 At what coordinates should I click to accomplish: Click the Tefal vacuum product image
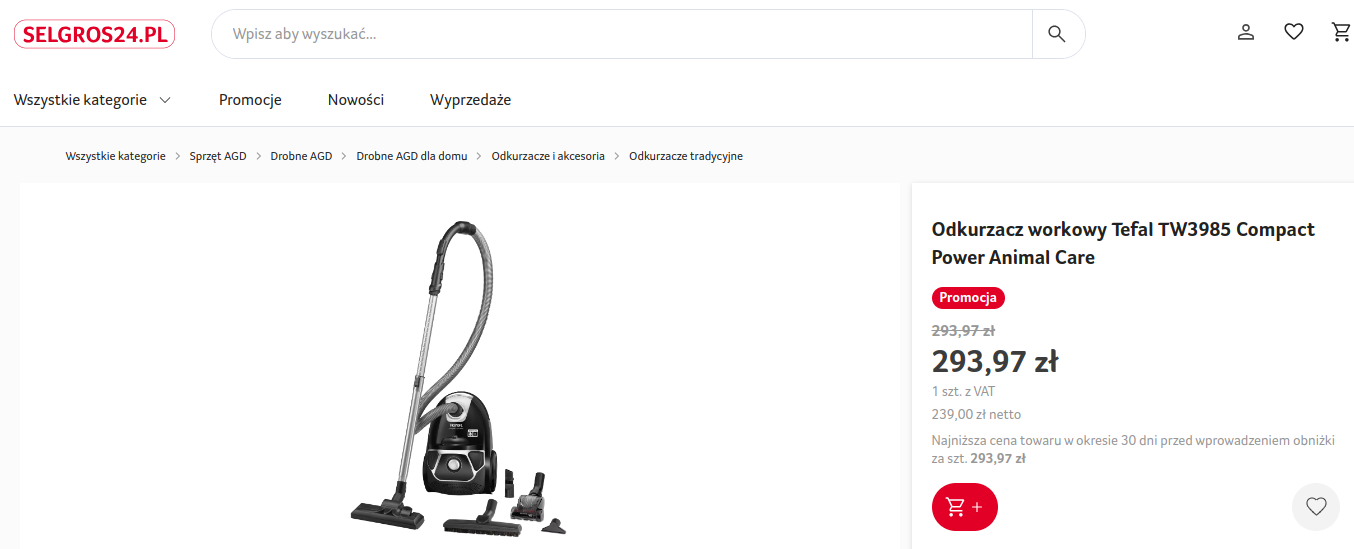tap(460, 378)
